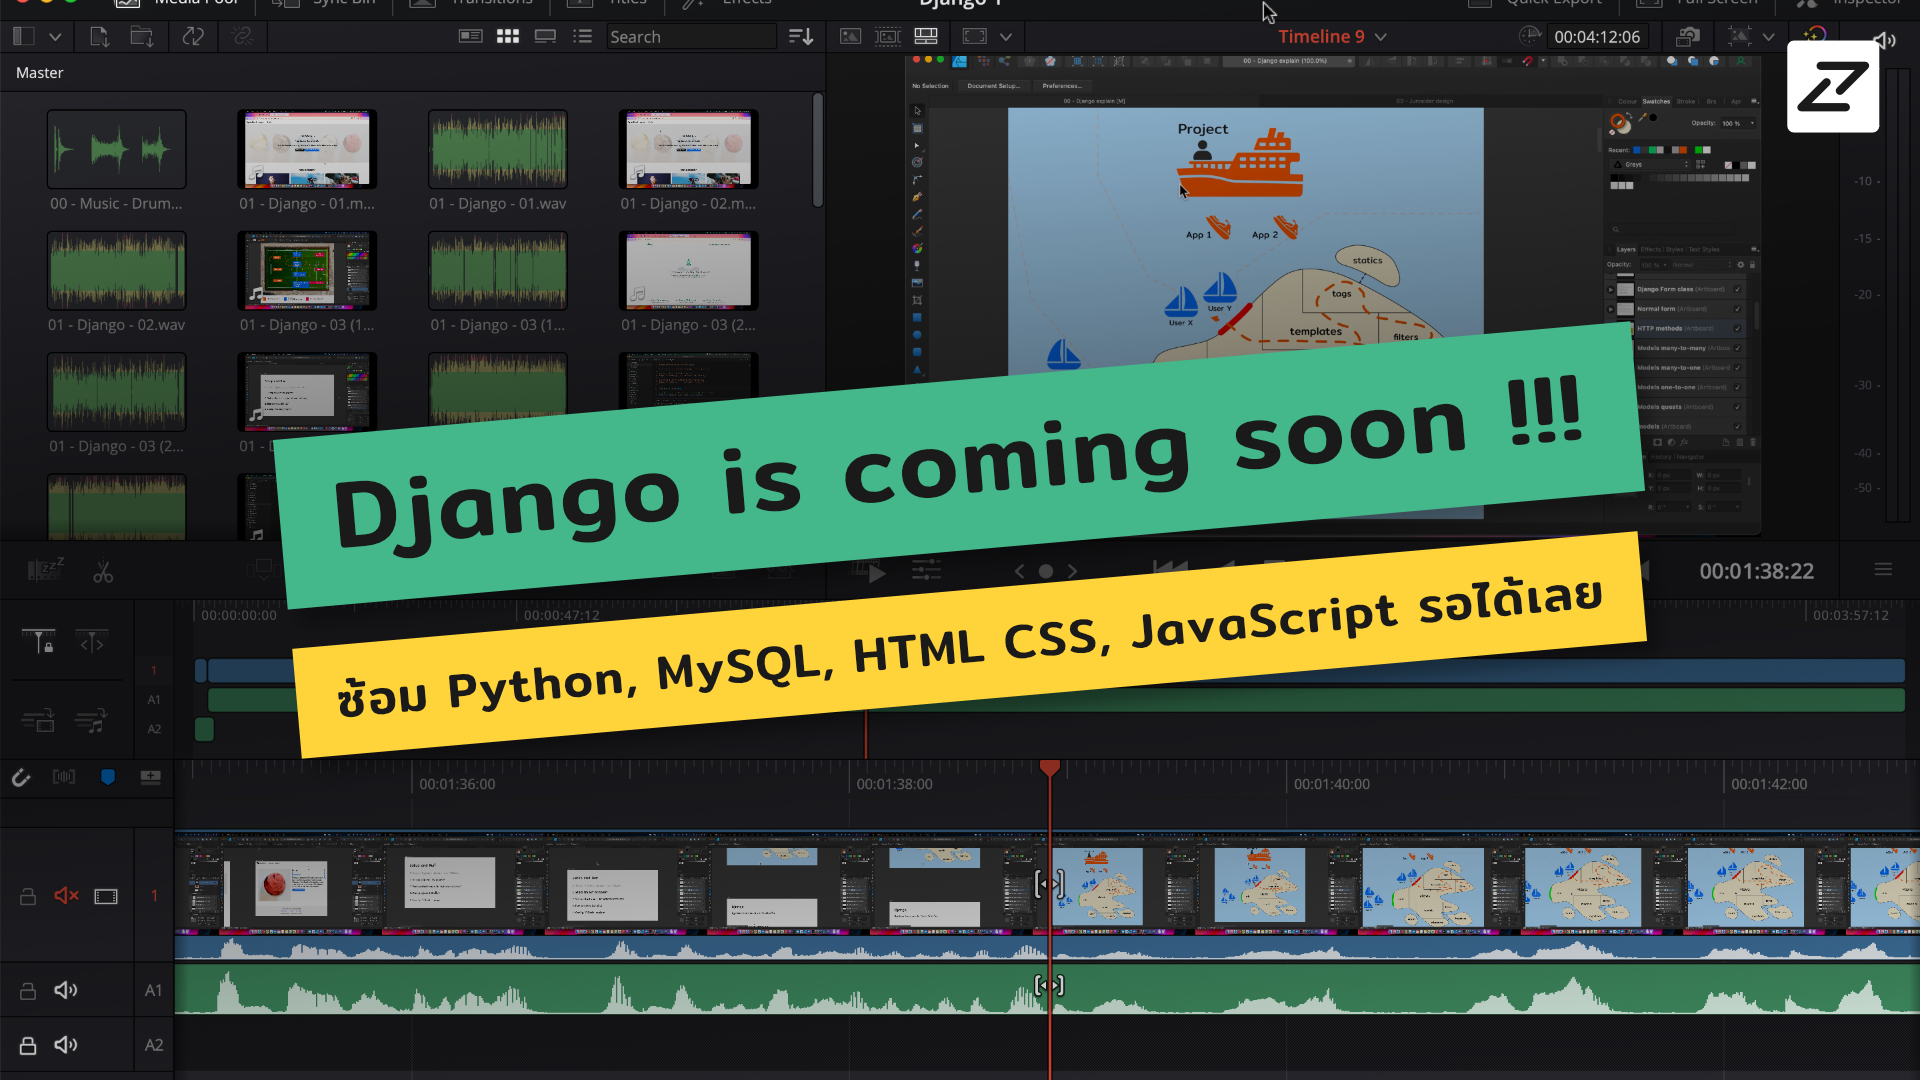Click the Split Clip scissors icon
Viewport: 1920px width, 1080px height.
click(103, 572)
